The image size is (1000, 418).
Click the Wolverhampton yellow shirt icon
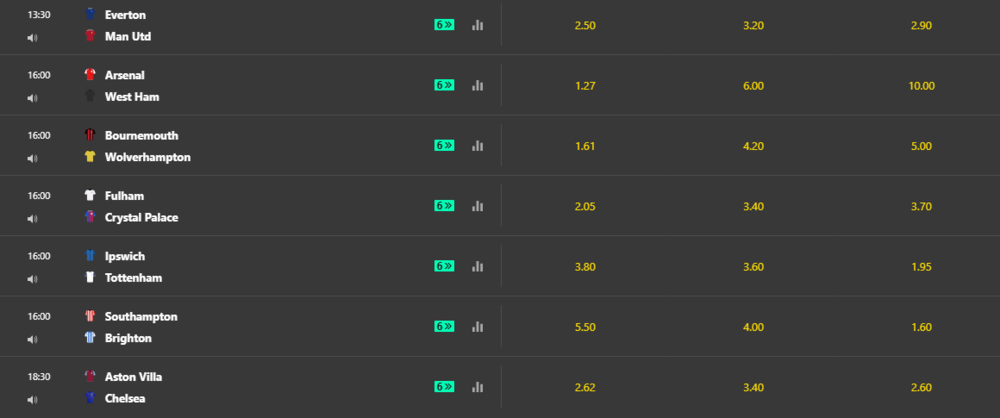pos(90,157)
